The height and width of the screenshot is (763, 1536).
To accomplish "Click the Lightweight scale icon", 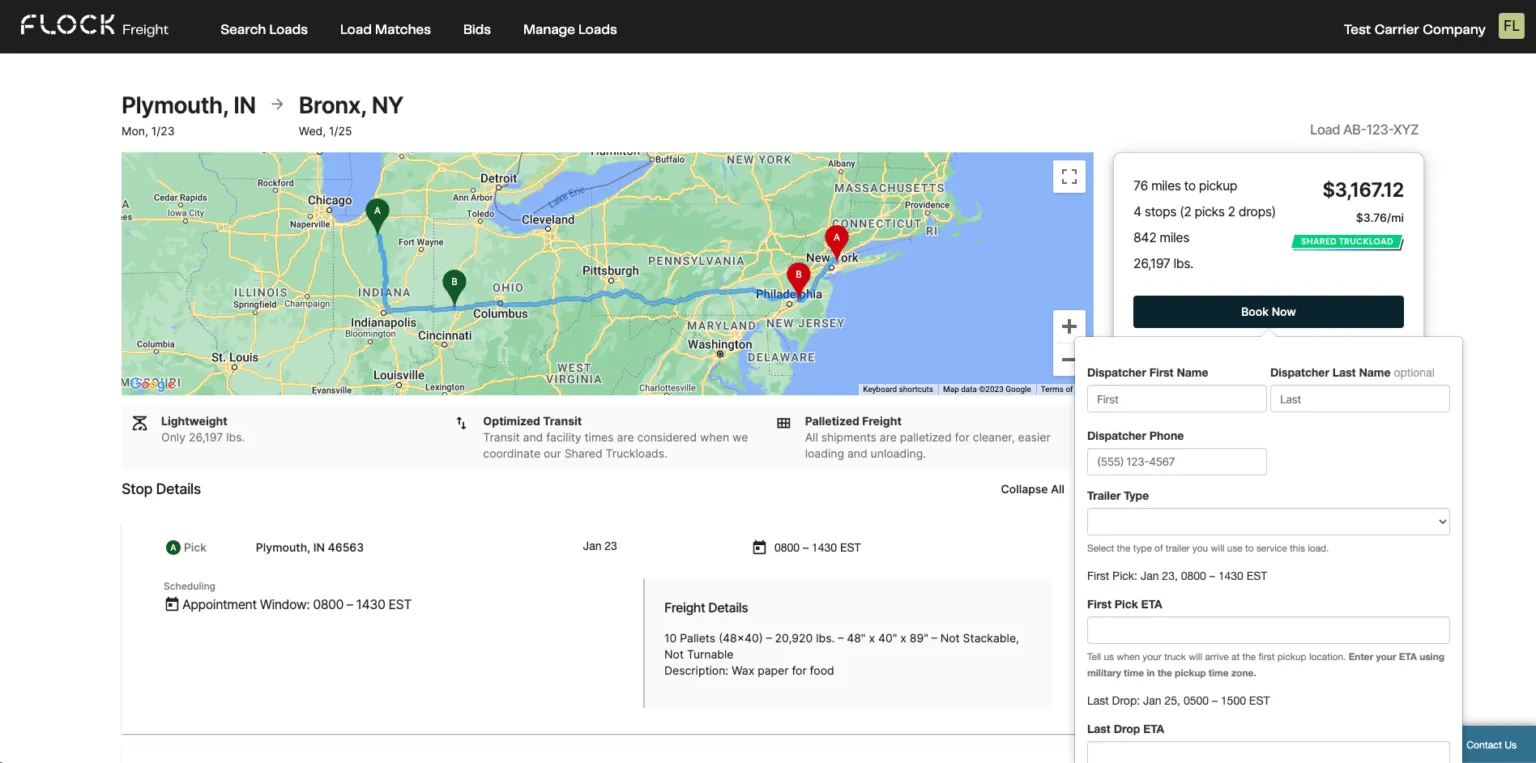I will (140, 423).
